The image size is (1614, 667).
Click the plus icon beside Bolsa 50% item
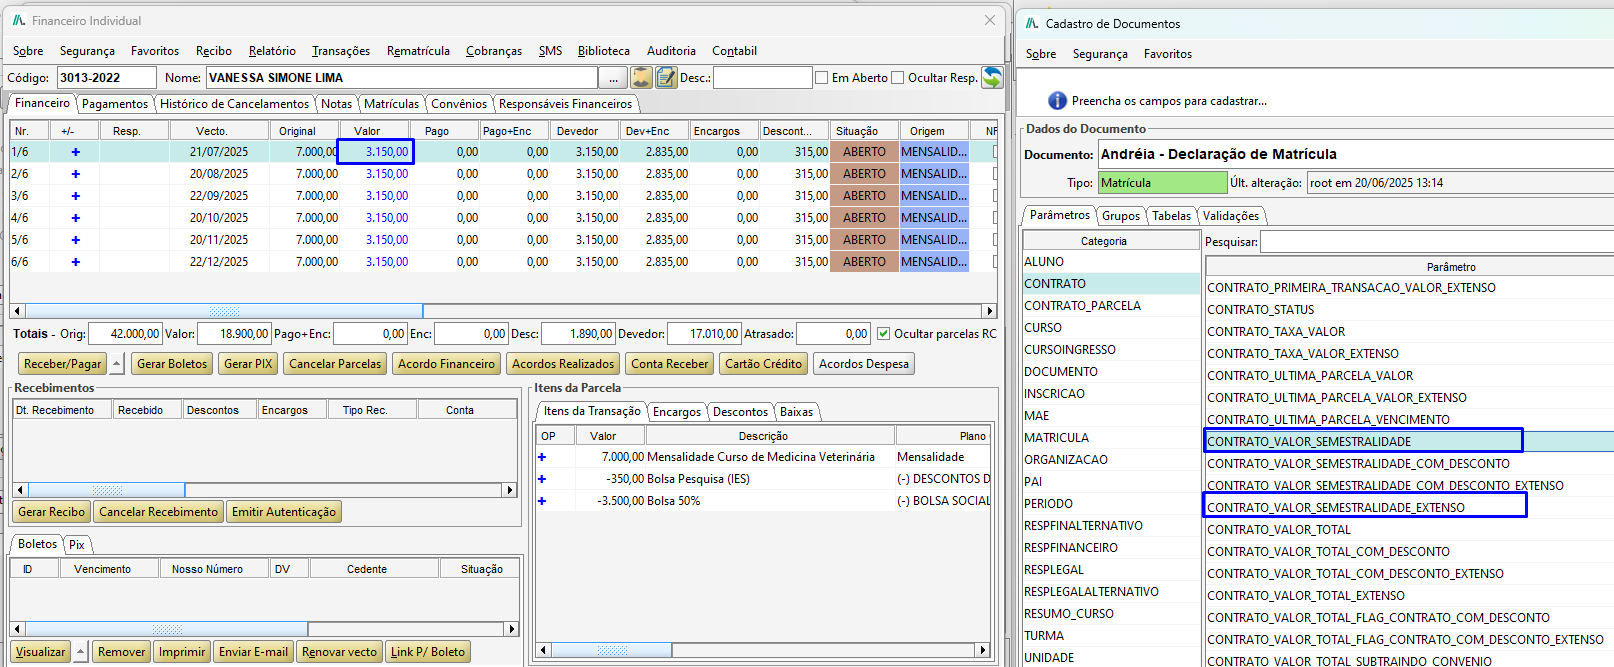coord(542,501)
